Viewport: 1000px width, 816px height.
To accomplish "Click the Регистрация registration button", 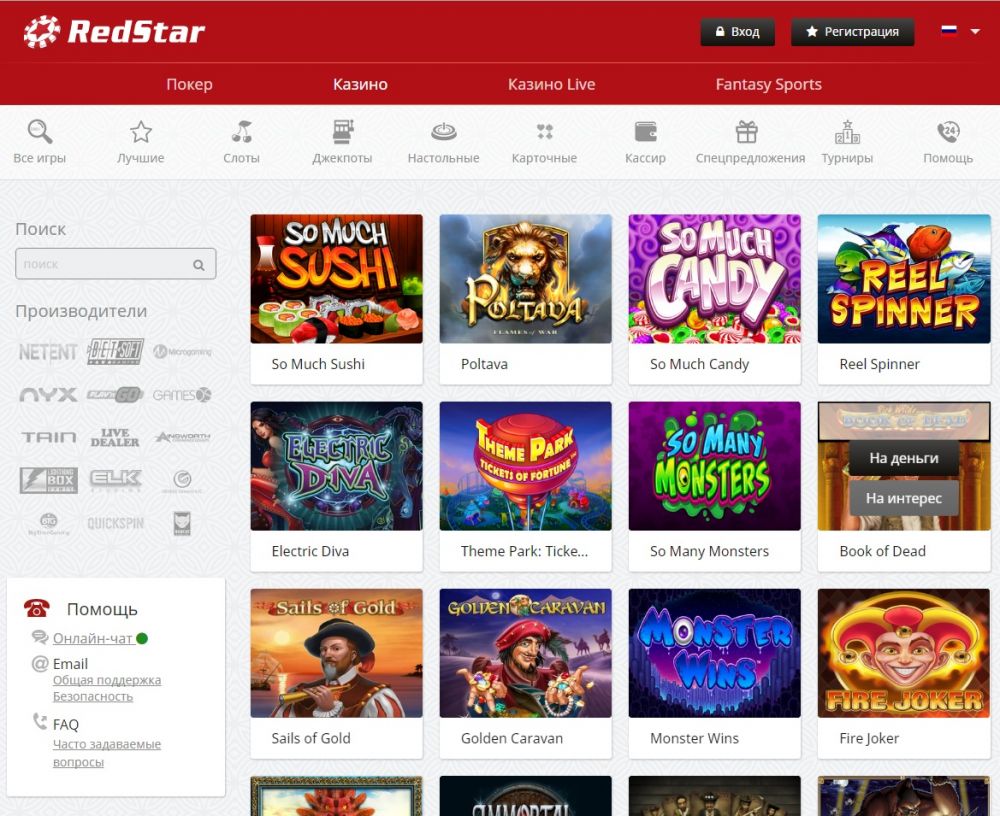I will 853,32.
